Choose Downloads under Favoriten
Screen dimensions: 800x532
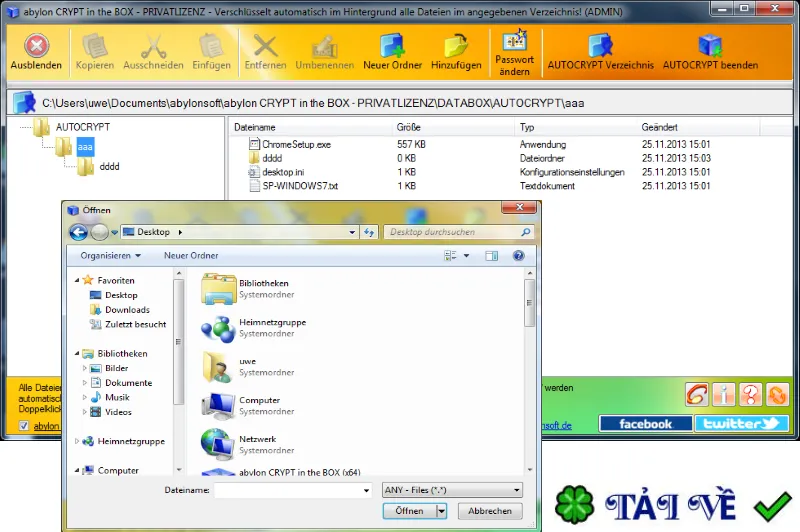tap(127, 310)
